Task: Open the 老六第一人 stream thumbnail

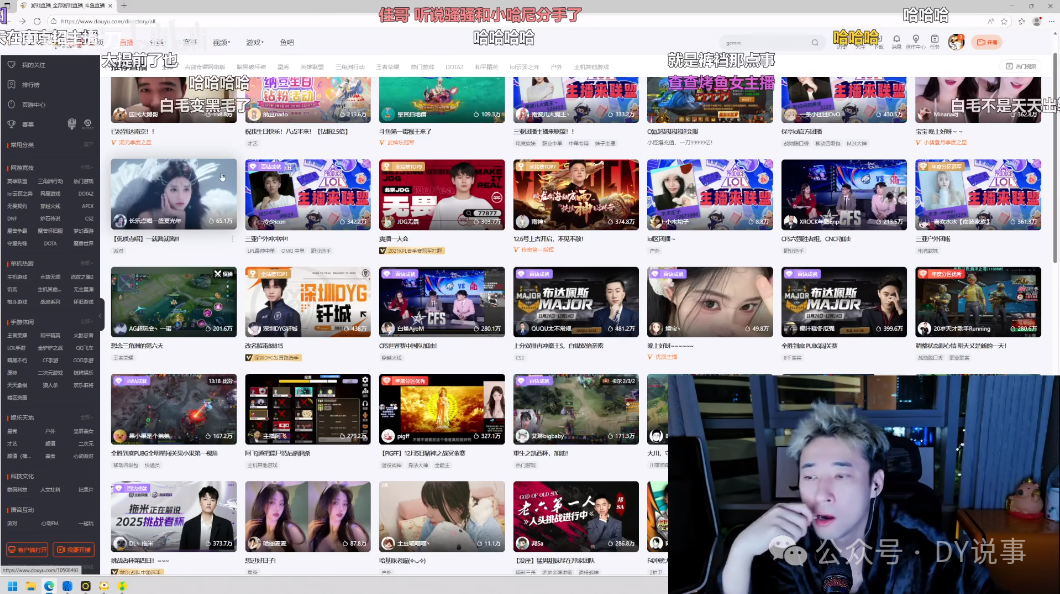Action: coord(576,516)
